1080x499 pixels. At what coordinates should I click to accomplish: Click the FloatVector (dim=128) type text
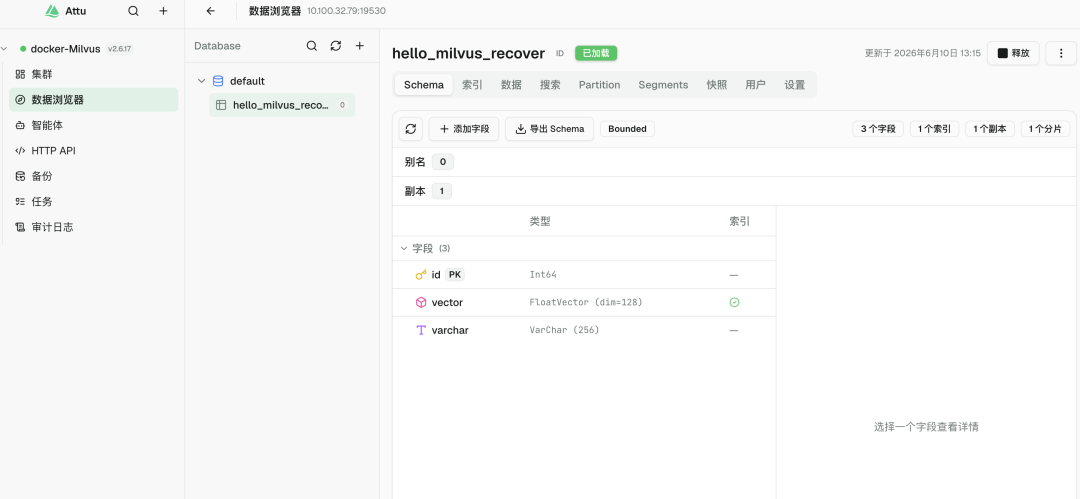(x=585, y=303)
